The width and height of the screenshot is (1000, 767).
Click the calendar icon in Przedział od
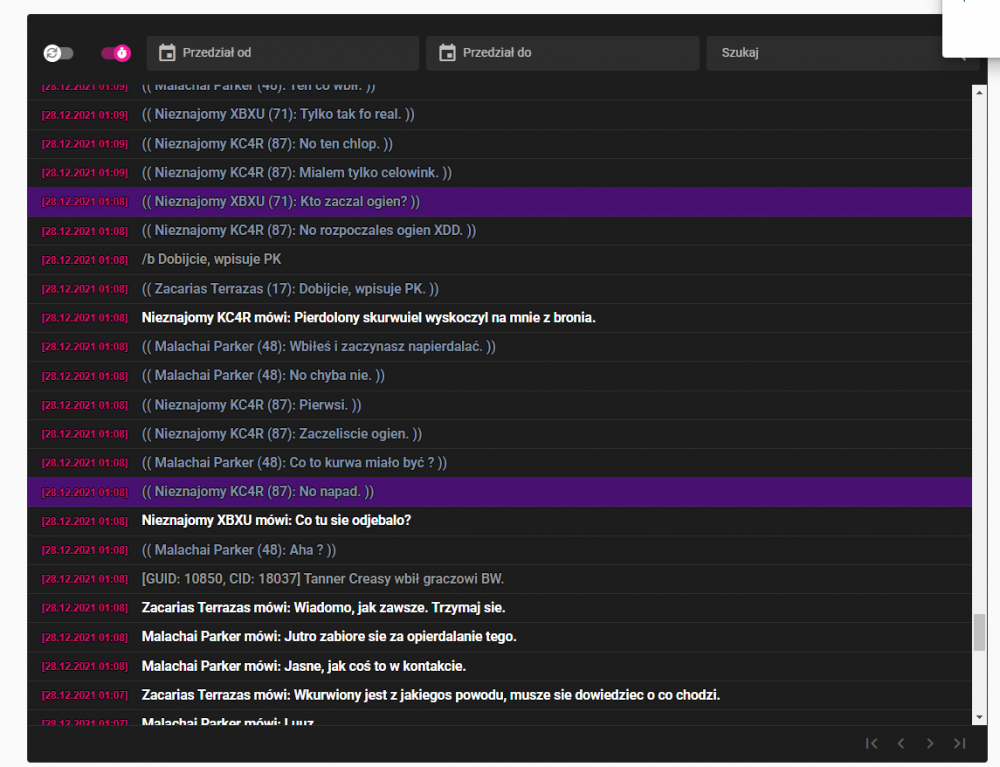pos(167,52)
